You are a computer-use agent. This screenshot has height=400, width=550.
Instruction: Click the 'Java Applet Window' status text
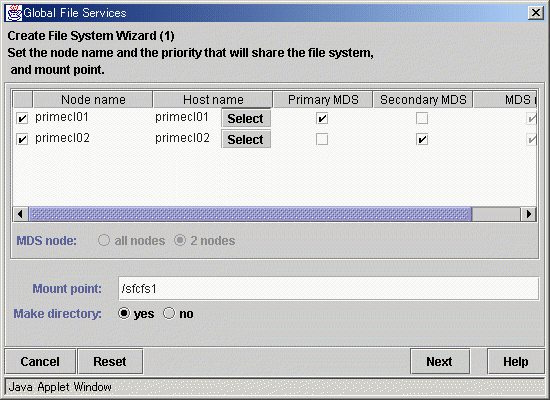tap(60, 387)
